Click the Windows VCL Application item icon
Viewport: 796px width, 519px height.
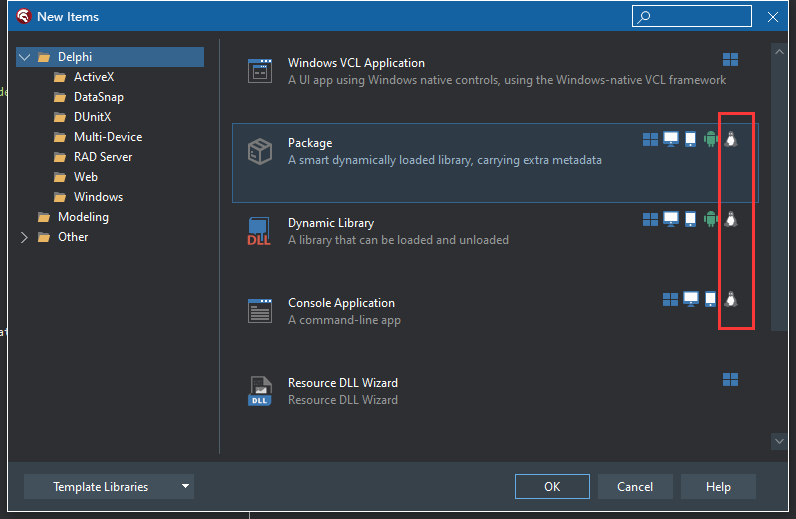[260, 71]
